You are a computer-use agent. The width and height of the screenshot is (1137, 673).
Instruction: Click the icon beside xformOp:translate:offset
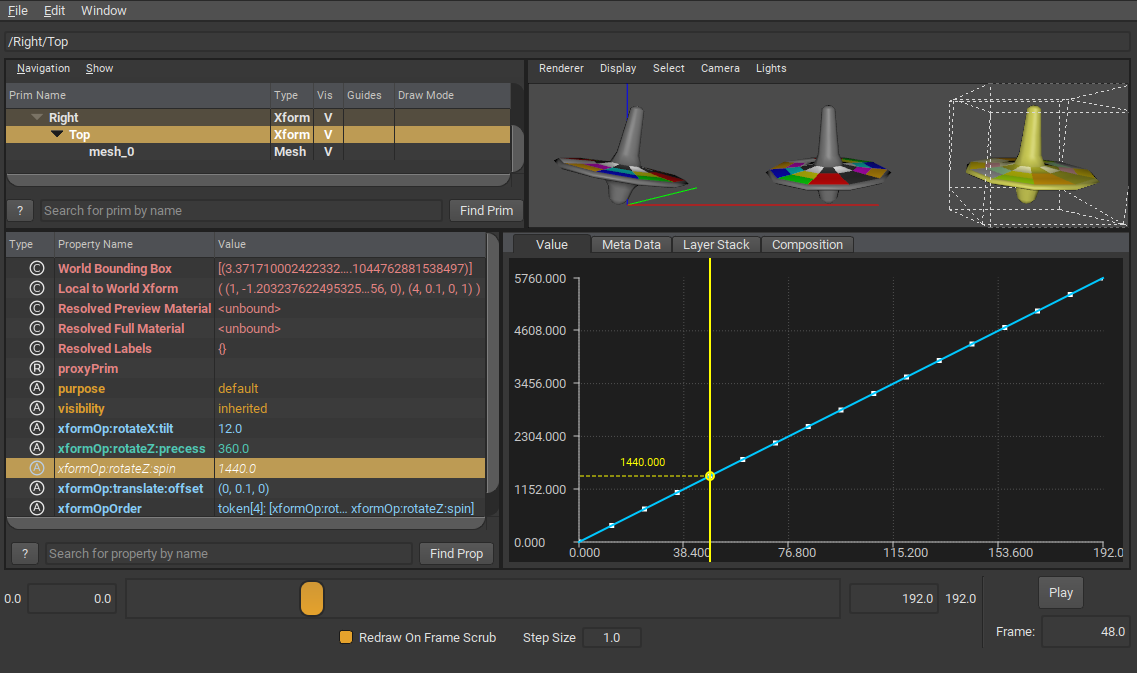(37, 488)
